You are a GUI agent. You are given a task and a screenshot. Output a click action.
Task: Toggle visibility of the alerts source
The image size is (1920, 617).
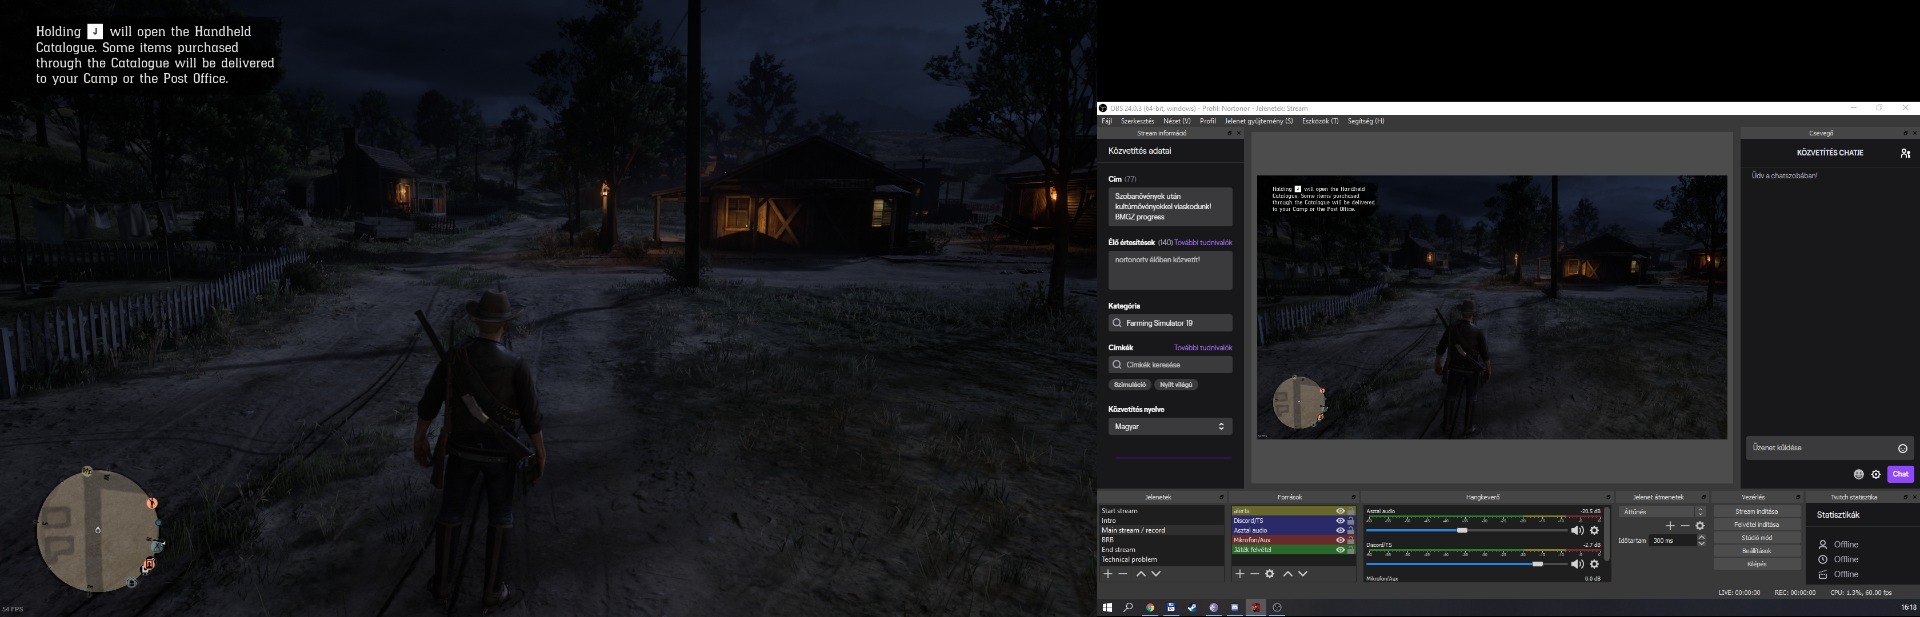point(1340,511)
